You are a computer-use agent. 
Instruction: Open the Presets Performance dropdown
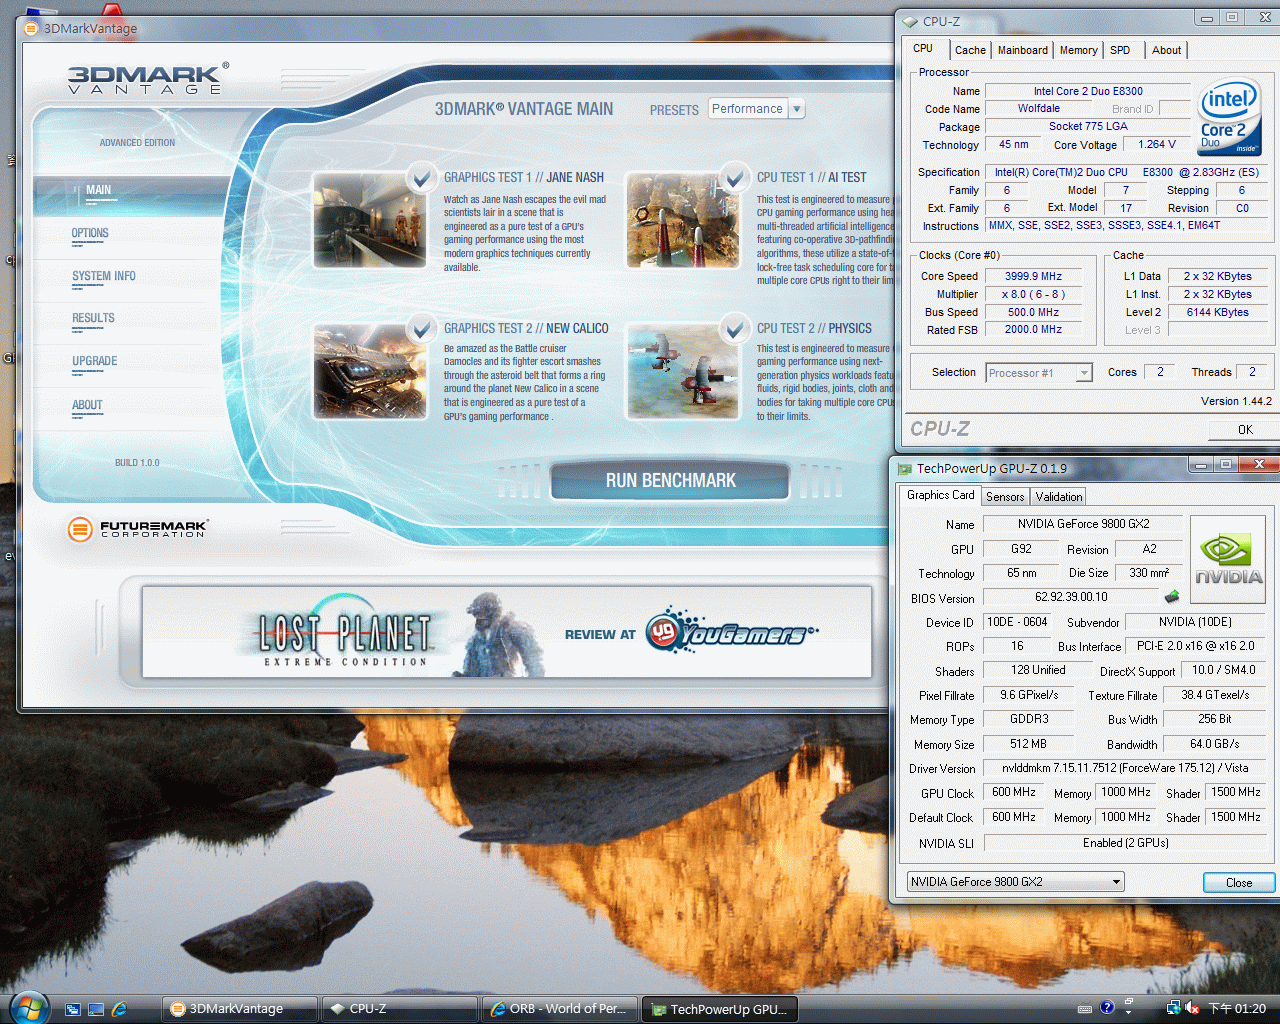pos(757,109)
